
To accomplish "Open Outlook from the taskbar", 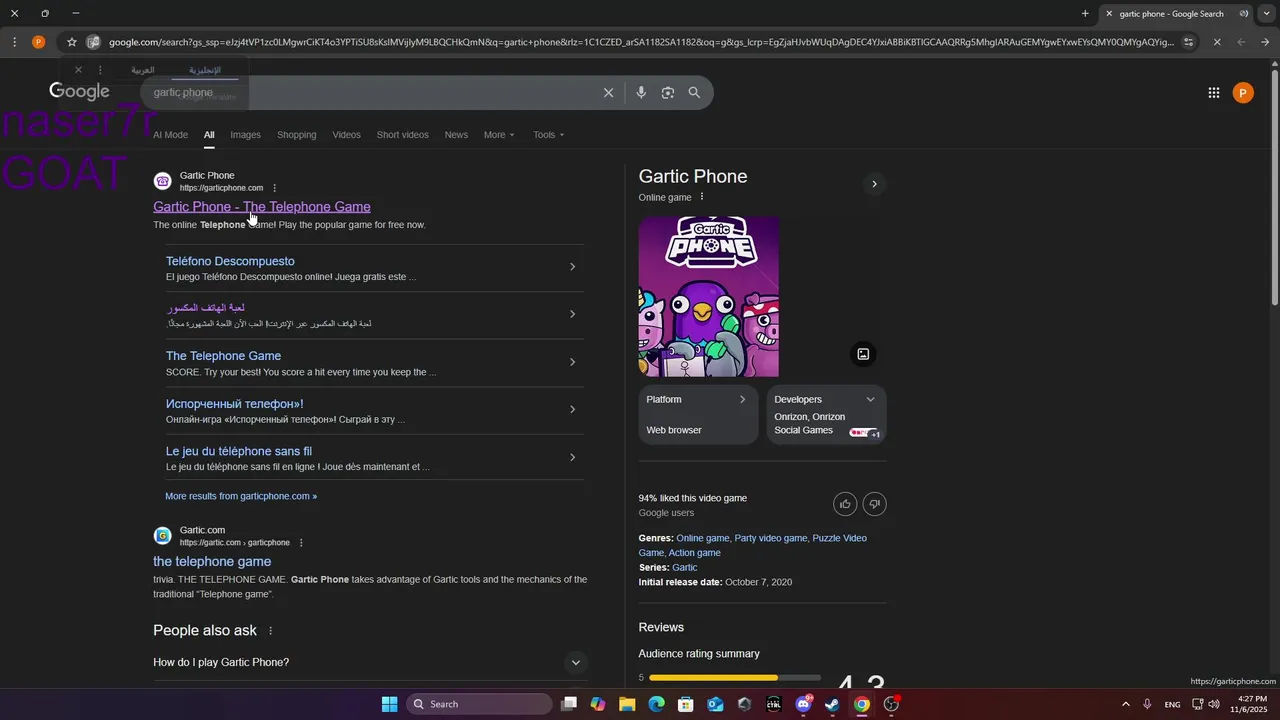I will tap(715, 704).
